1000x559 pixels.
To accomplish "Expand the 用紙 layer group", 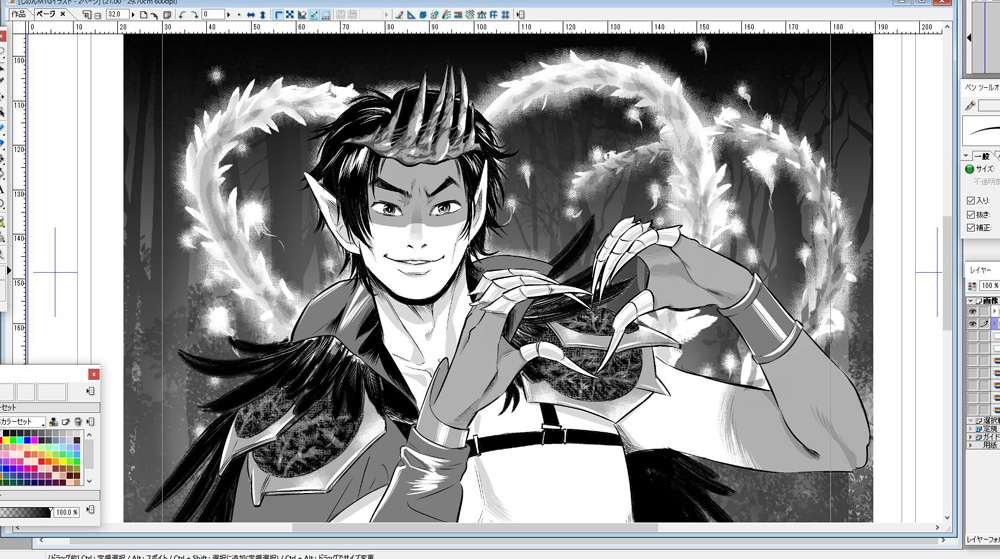I will pyautogui.click(x=970, y=445).
